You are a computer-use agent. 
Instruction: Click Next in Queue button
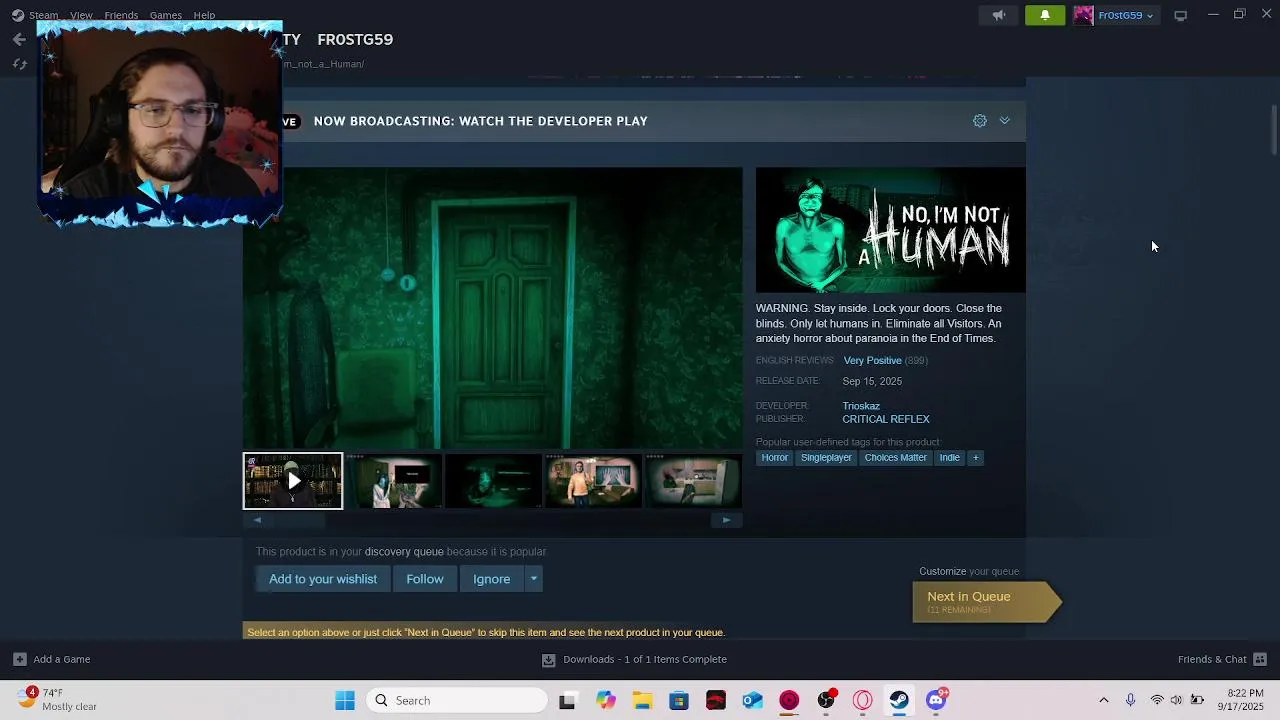pos(985,602)
